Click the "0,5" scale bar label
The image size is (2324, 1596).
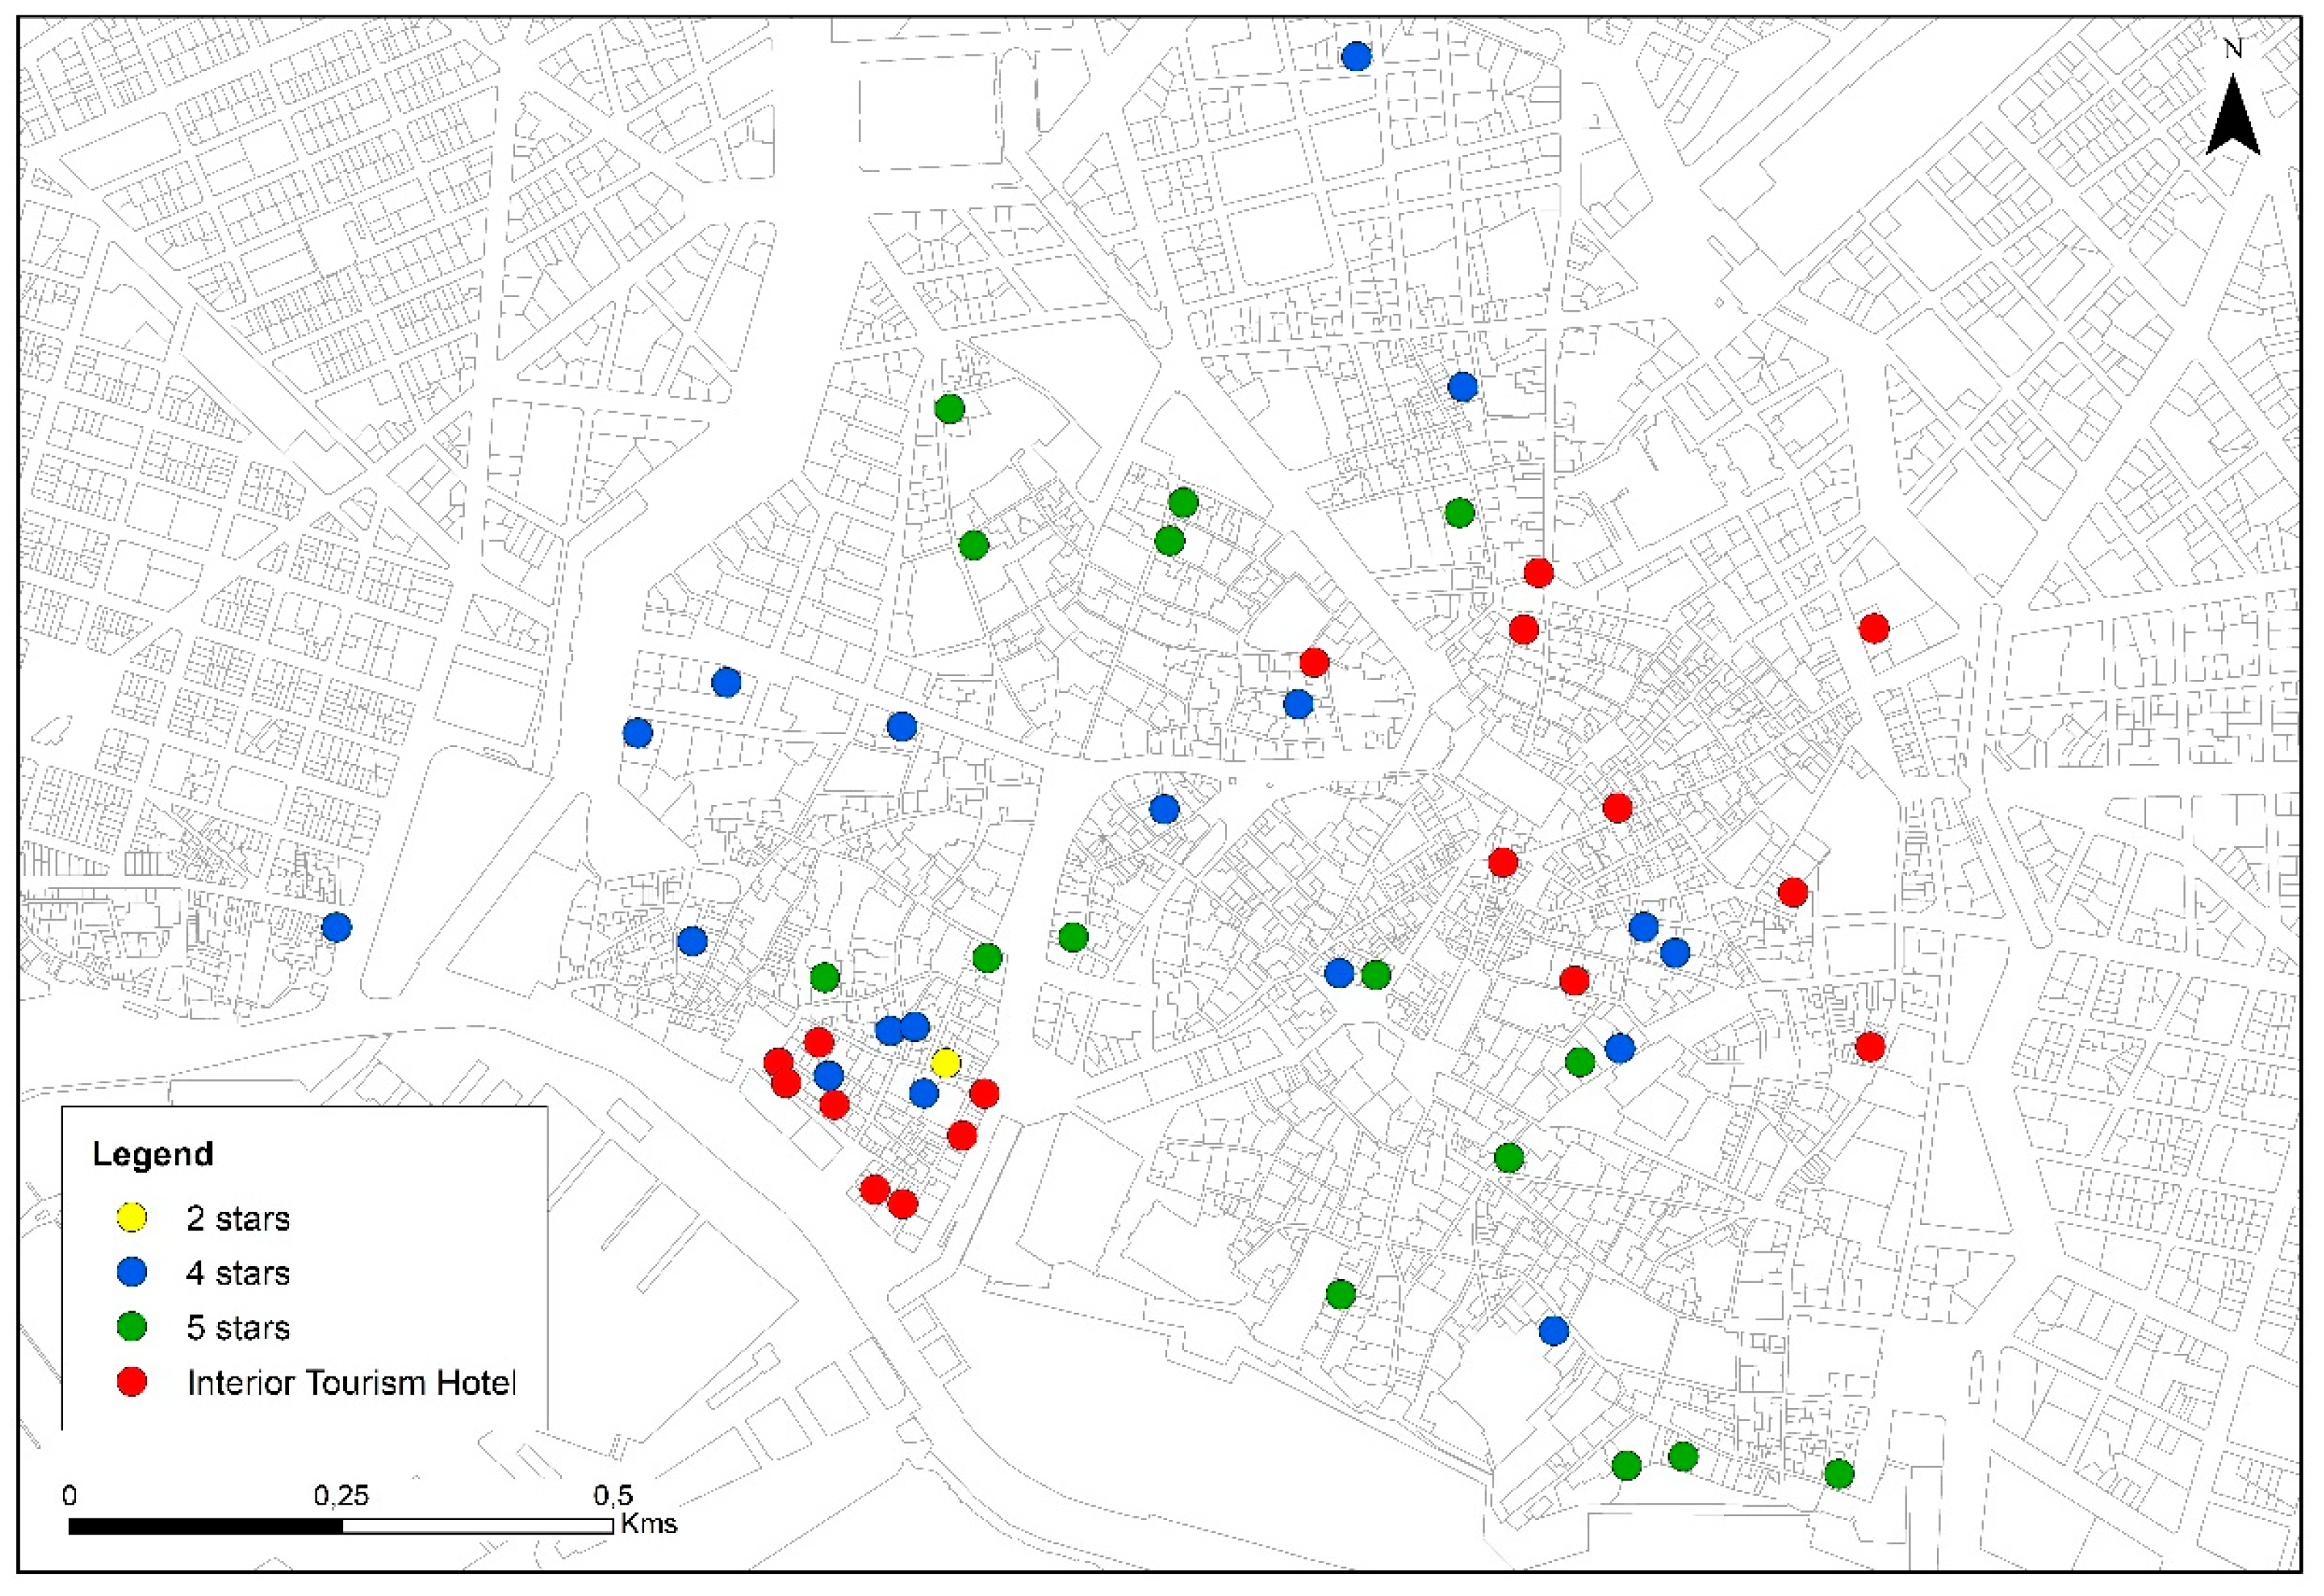[x=613, y=1496]
